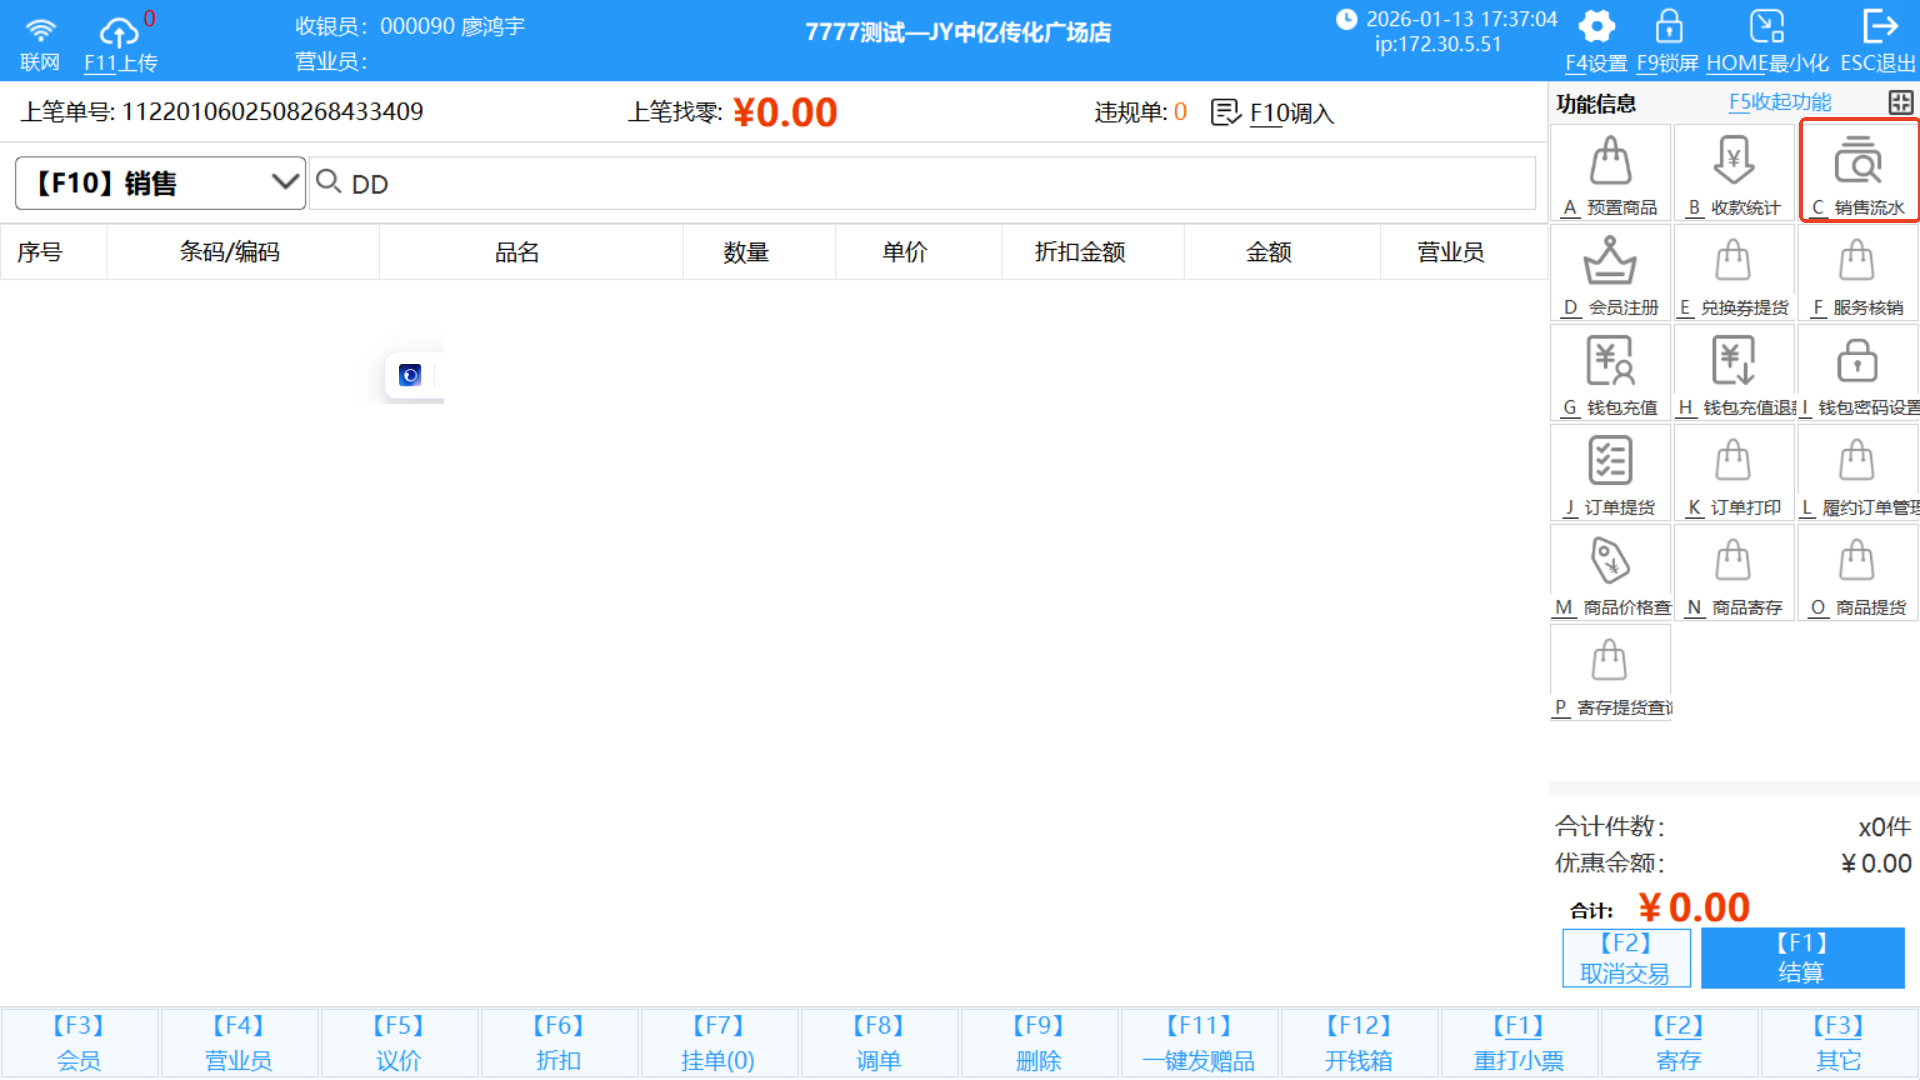Image resolution: width=1920 pixels, height=1080 pixels.
Task: Open 钱包密码设置 wallet password settings
Action: 1857,373
